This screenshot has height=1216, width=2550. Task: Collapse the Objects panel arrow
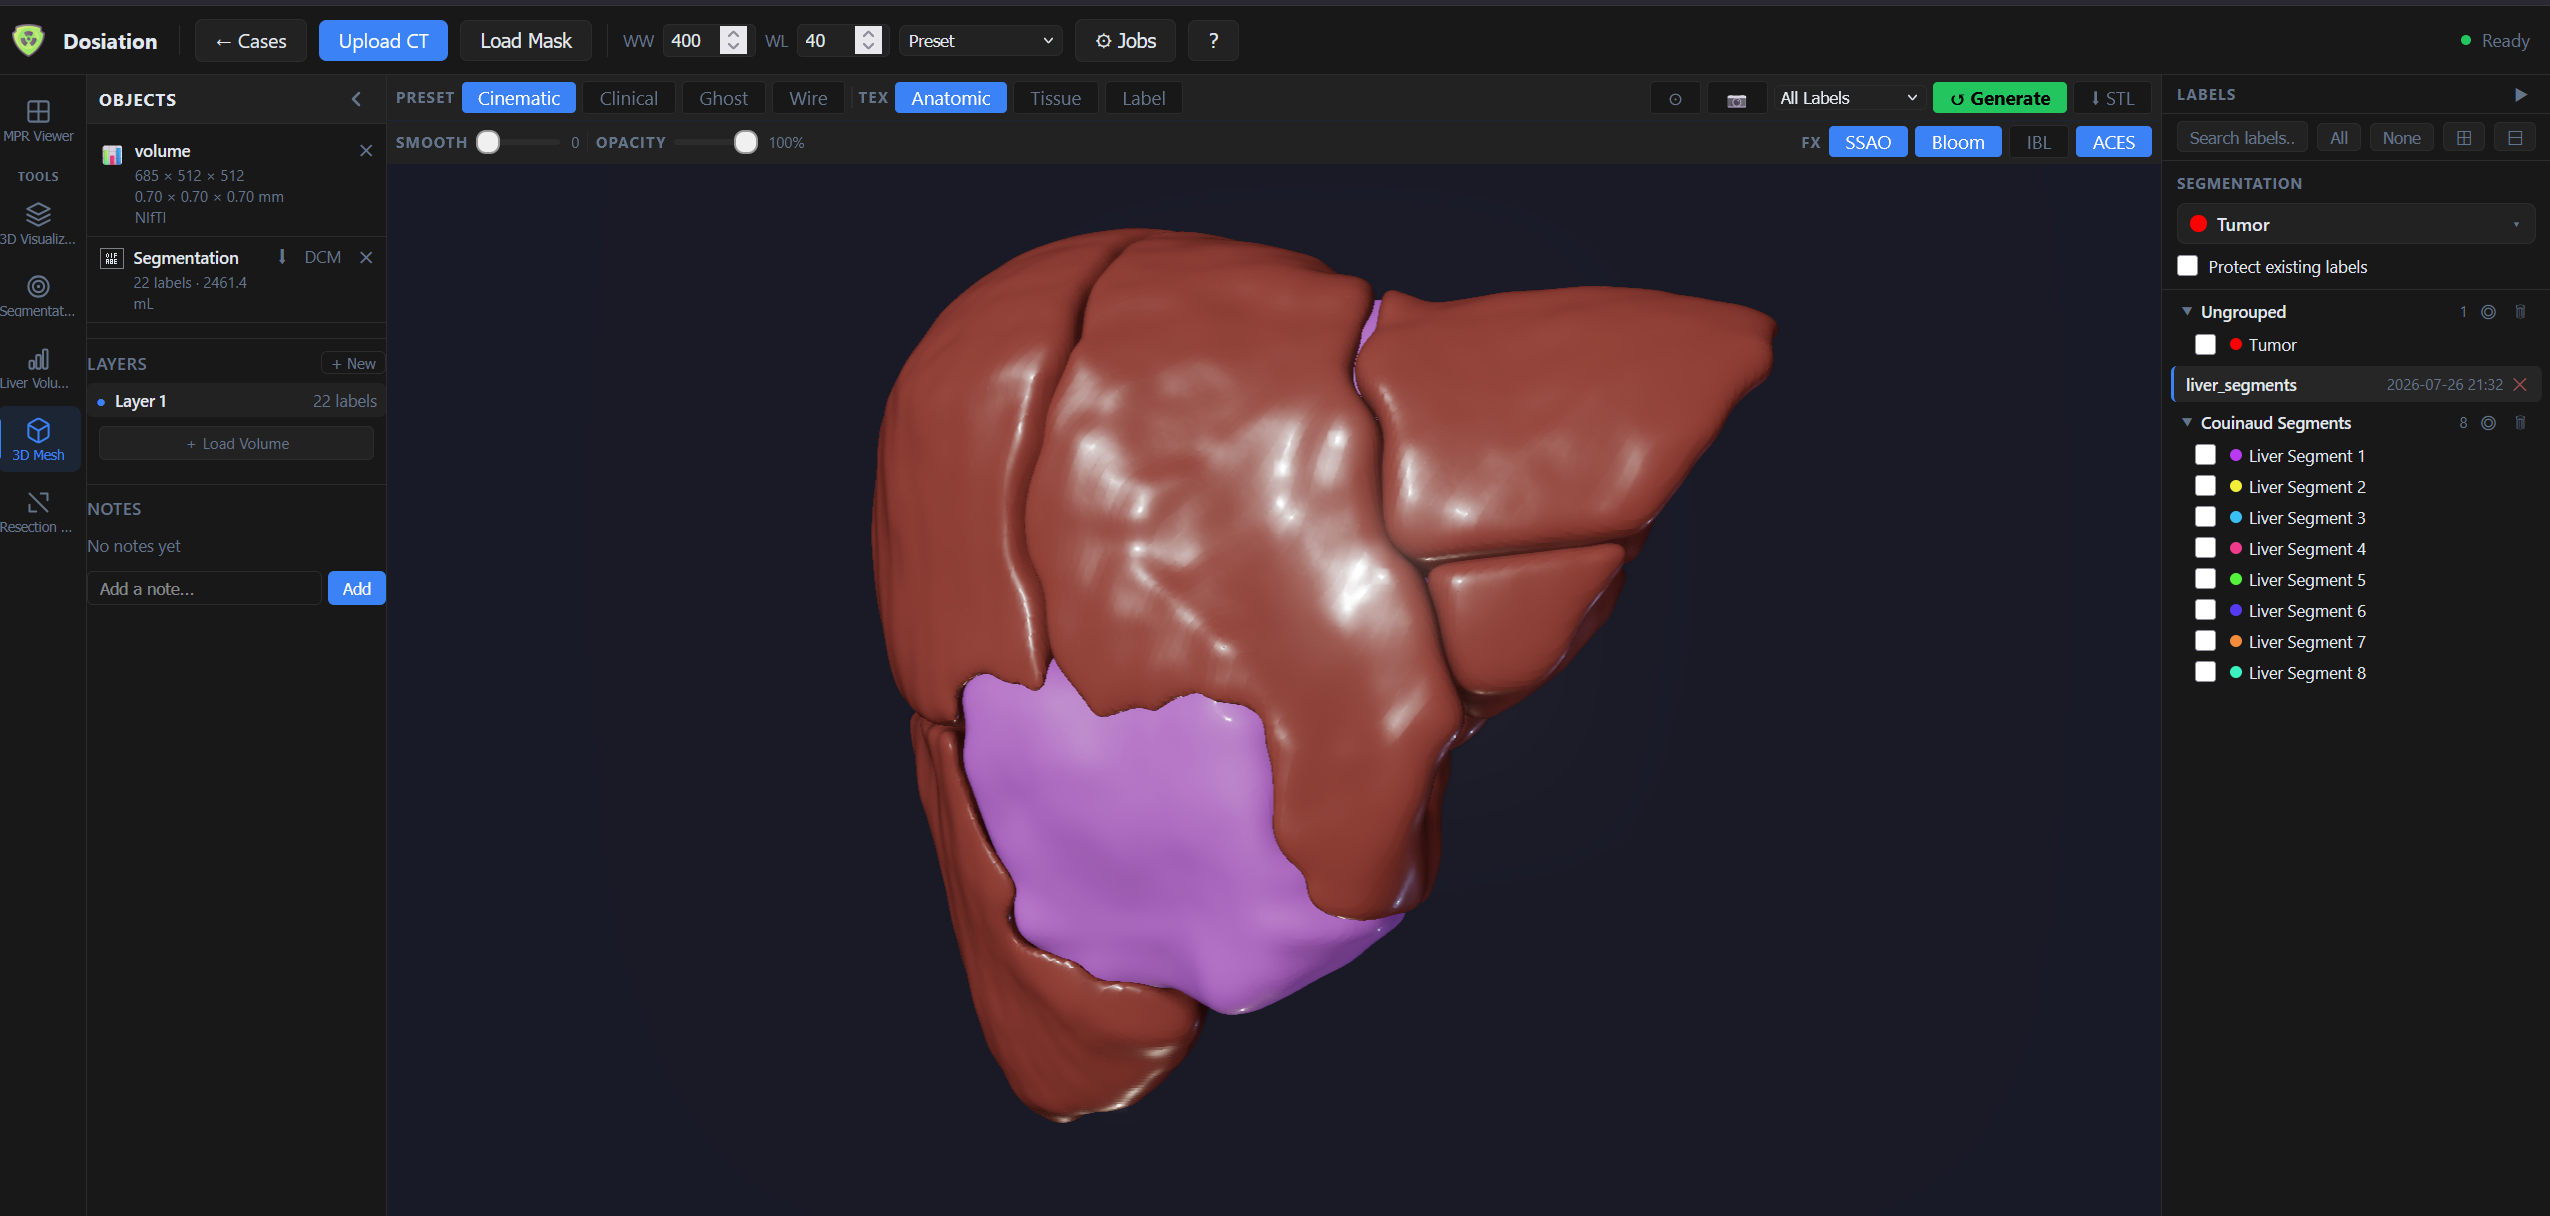[356, 99]
